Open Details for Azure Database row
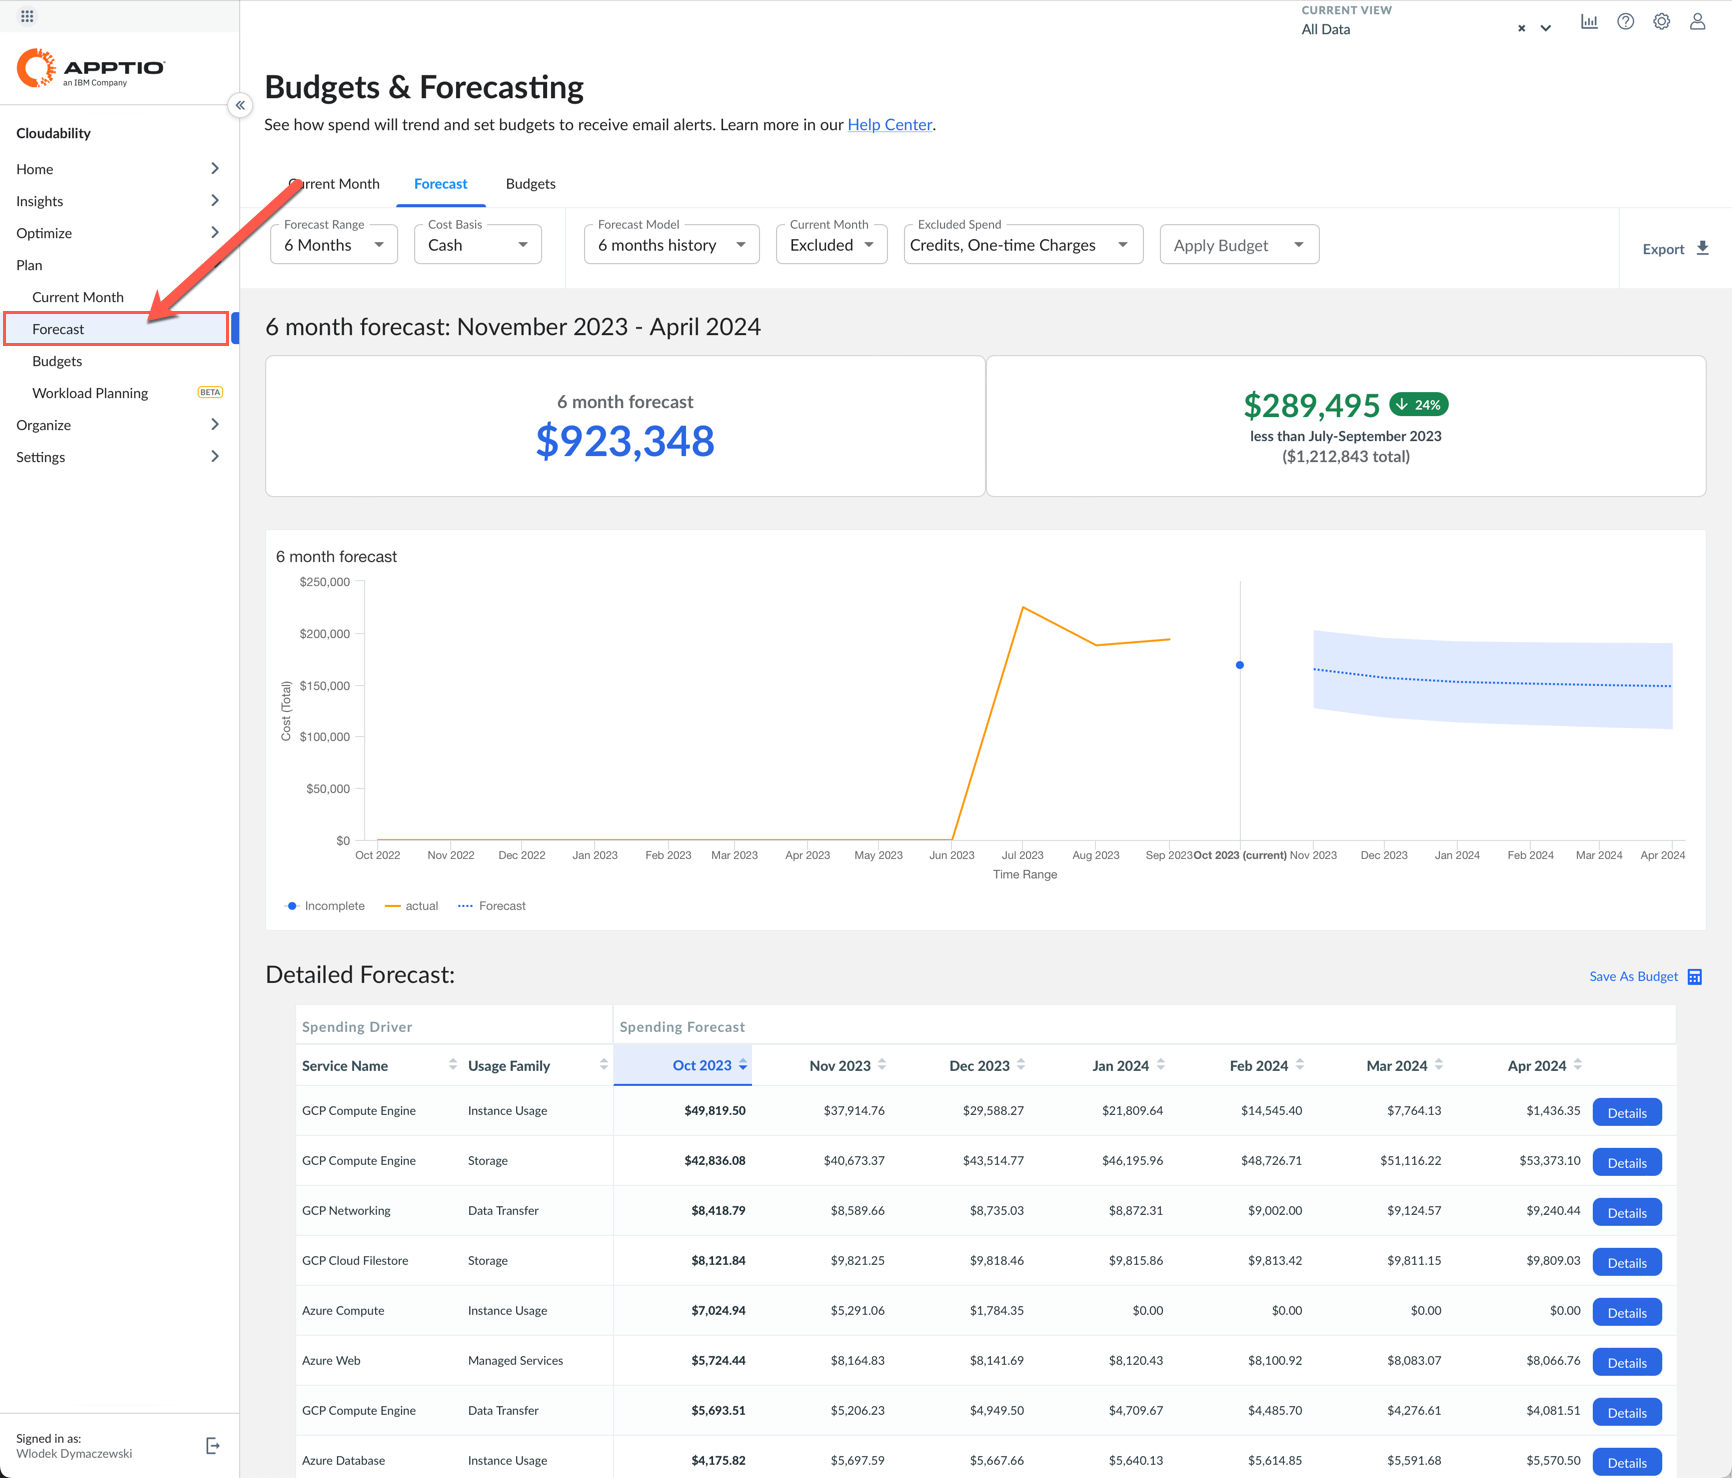 (x=1627, y=1463)
